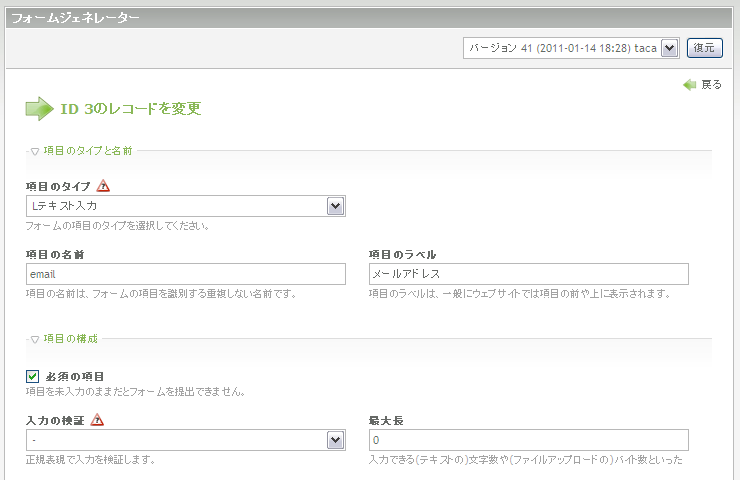Click the warning help icon beside 項目のタイプ
Image resolution: width=740 pixels, height=480 pixels.
click(103, 186)
